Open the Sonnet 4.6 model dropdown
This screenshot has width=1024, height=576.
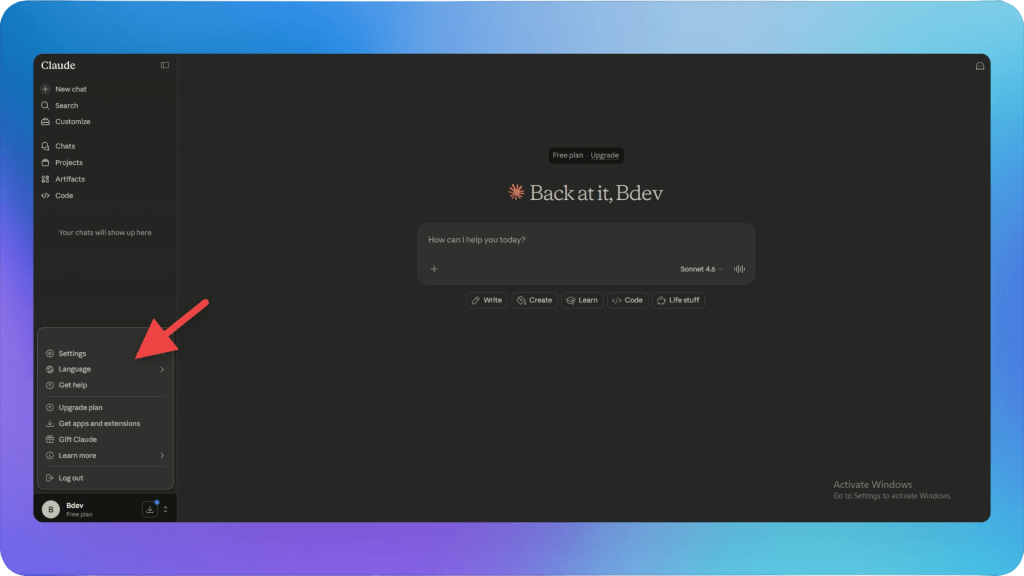coord(701,269)
